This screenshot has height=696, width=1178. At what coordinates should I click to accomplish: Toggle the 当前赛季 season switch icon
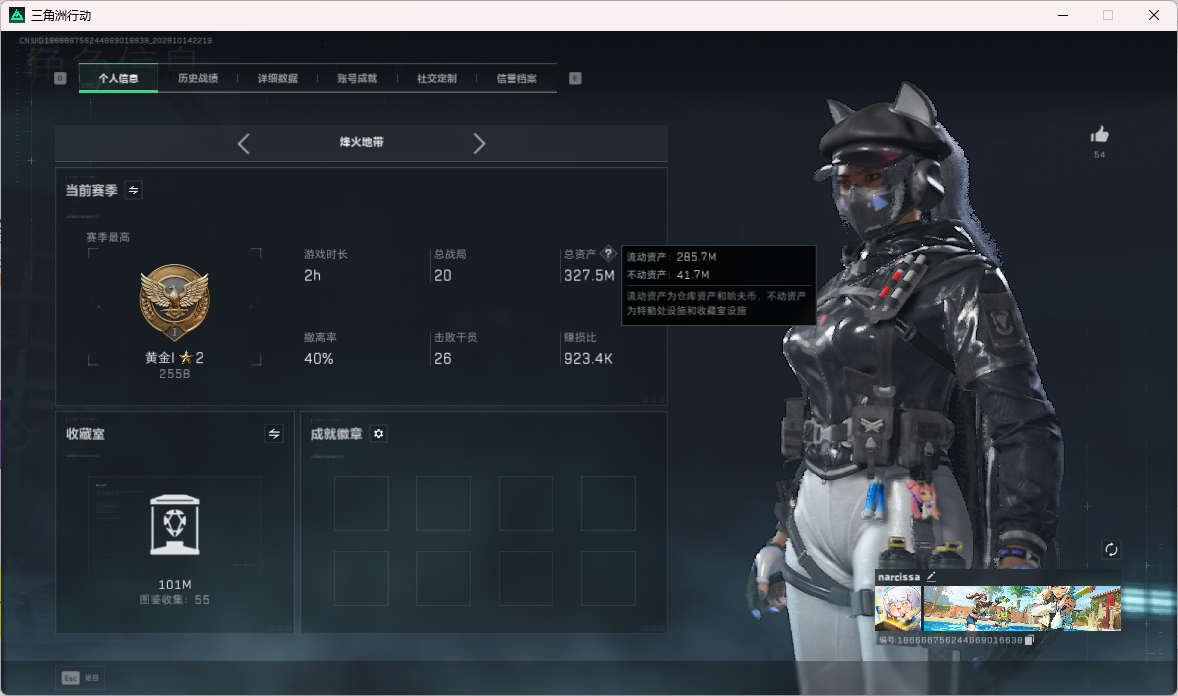click(x=134, y=190)
